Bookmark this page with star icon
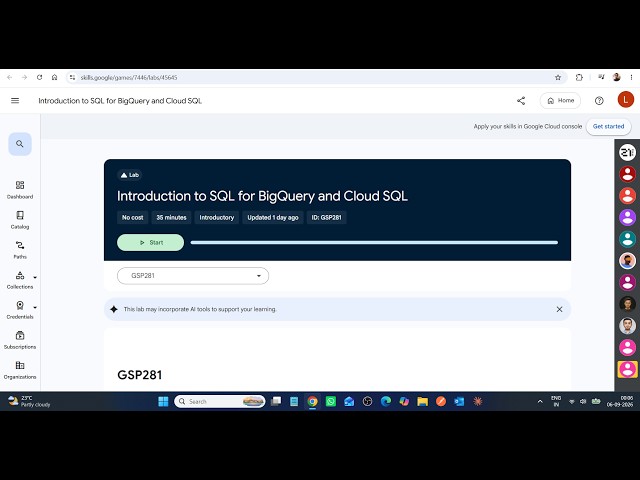The width and height of the screenshot is (640, 480). pos(558,77)
